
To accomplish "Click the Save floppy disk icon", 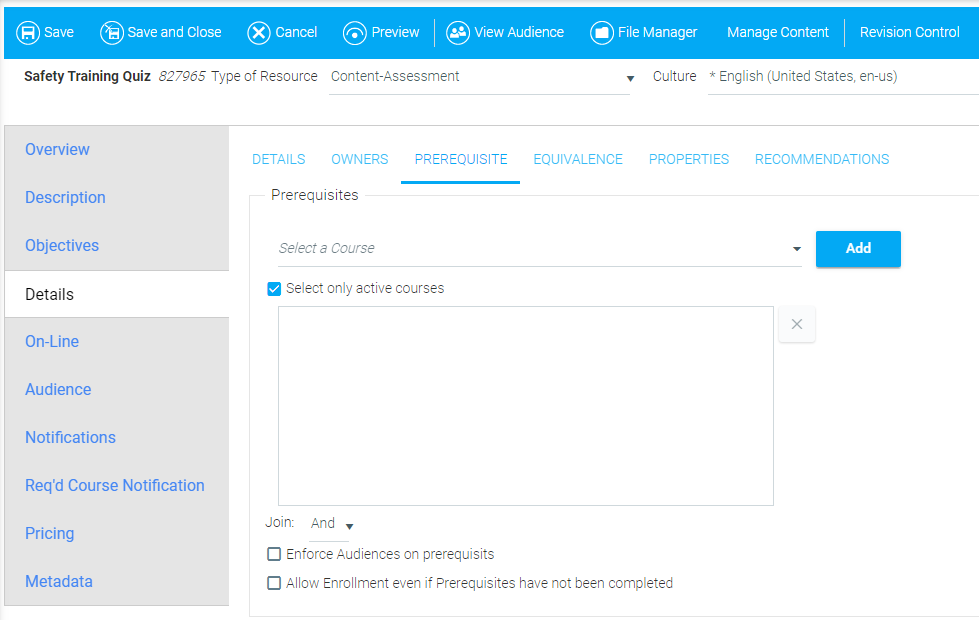I will (28, 32).
